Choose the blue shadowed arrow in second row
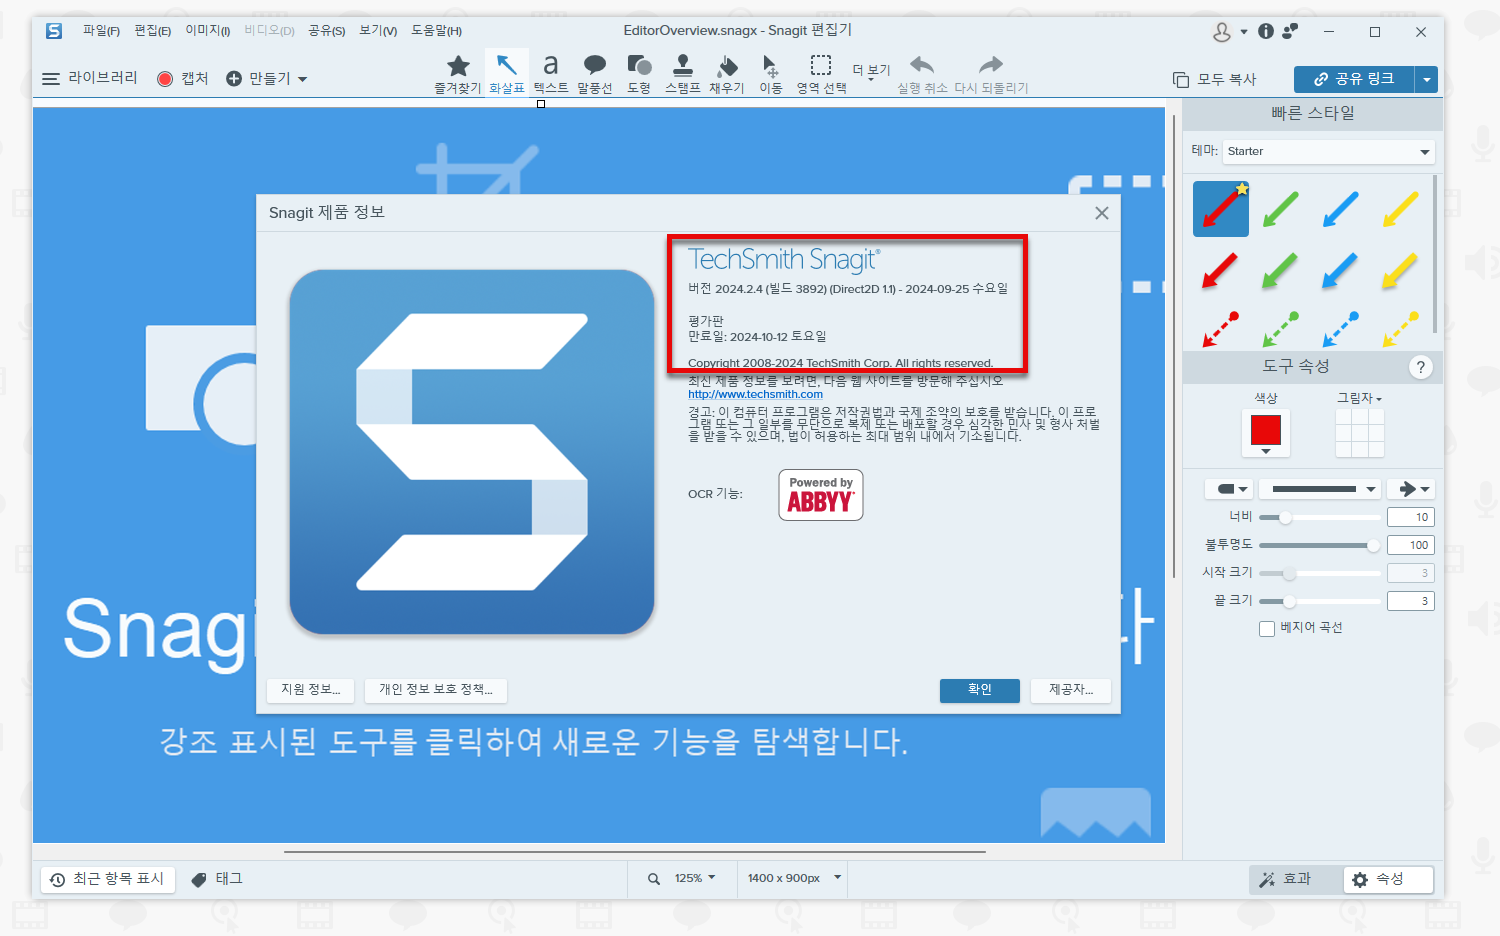Image resolution: width=1500 pixels, height=936 pixels. coord(1340,270)
